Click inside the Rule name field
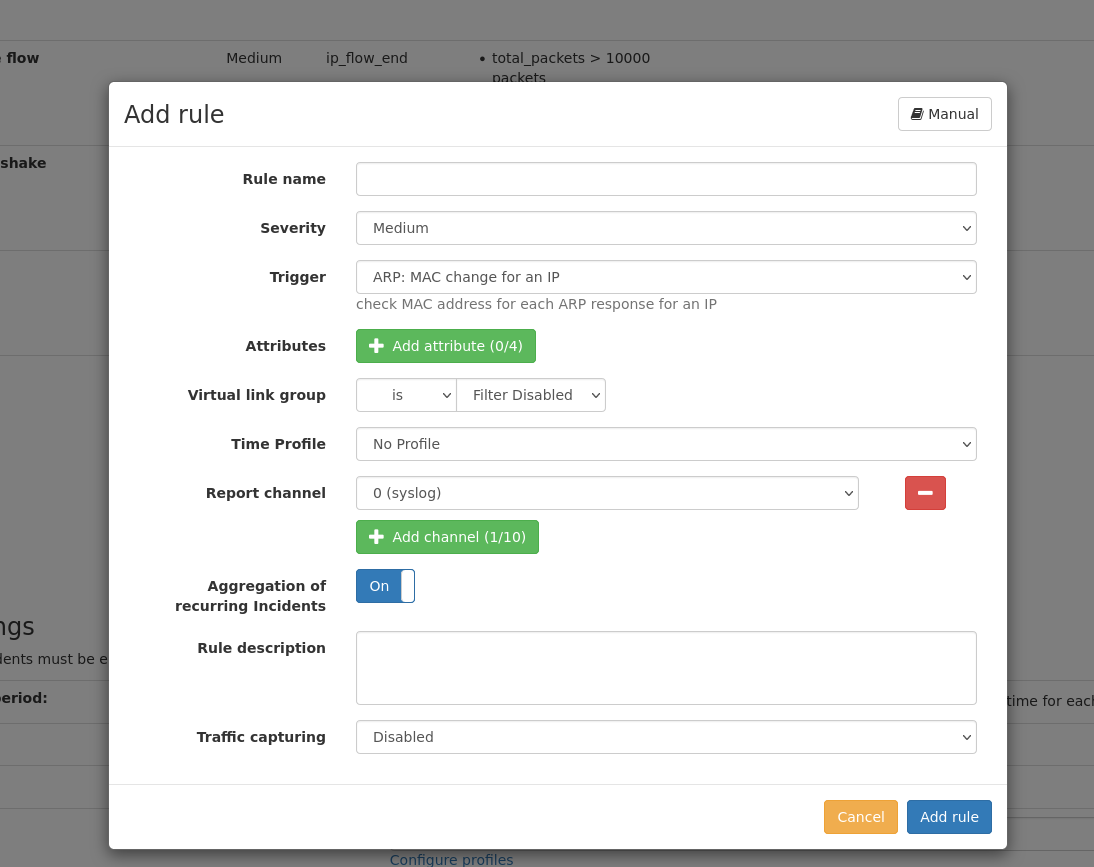This screenshot has height=867, width=1094. click(x=666, y=179)
